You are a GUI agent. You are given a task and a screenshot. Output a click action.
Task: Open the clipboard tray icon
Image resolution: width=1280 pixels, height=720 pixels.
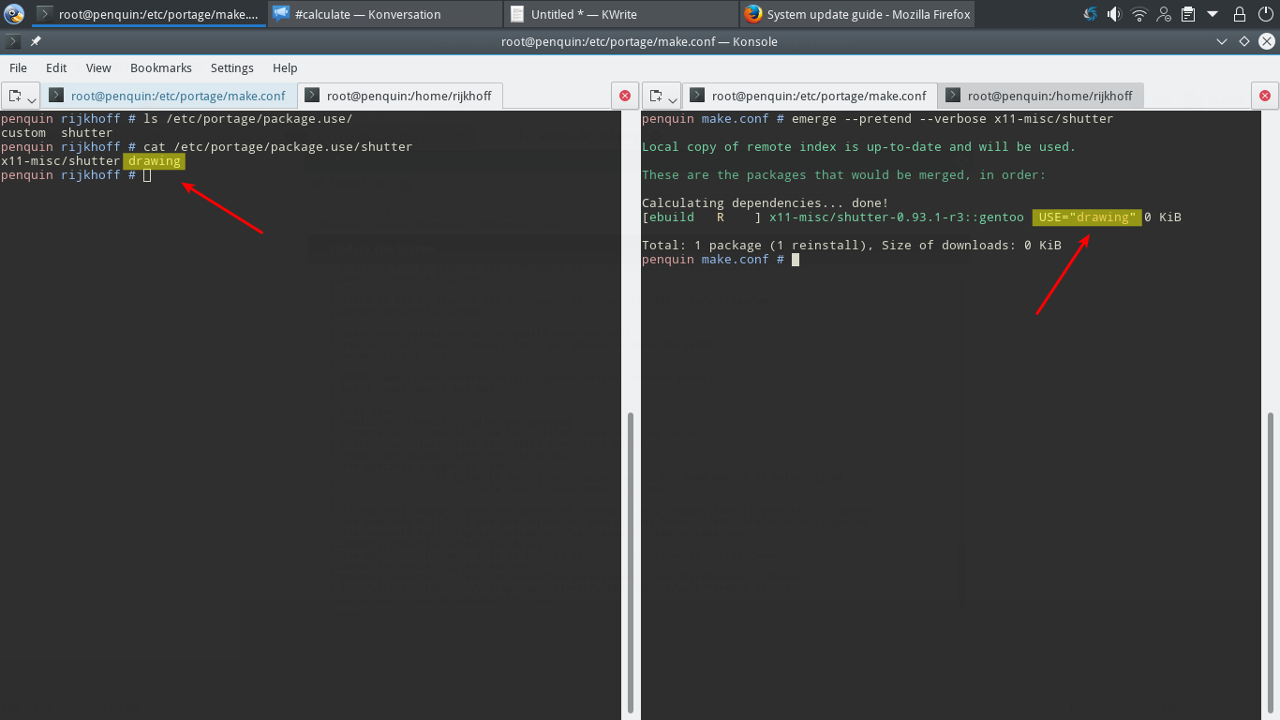tap(1187, 14)
